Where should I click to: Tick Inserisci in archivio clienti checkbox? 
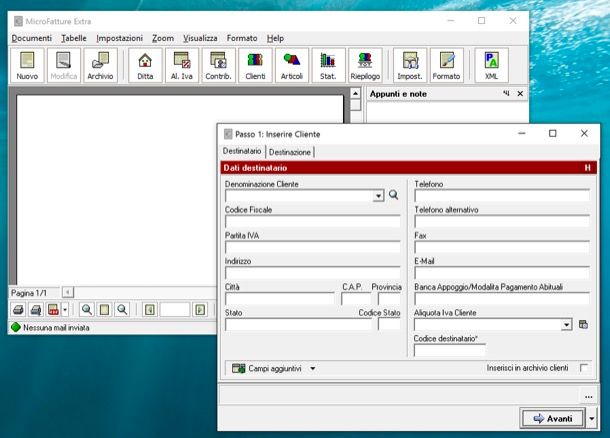(x=584, y=368)
